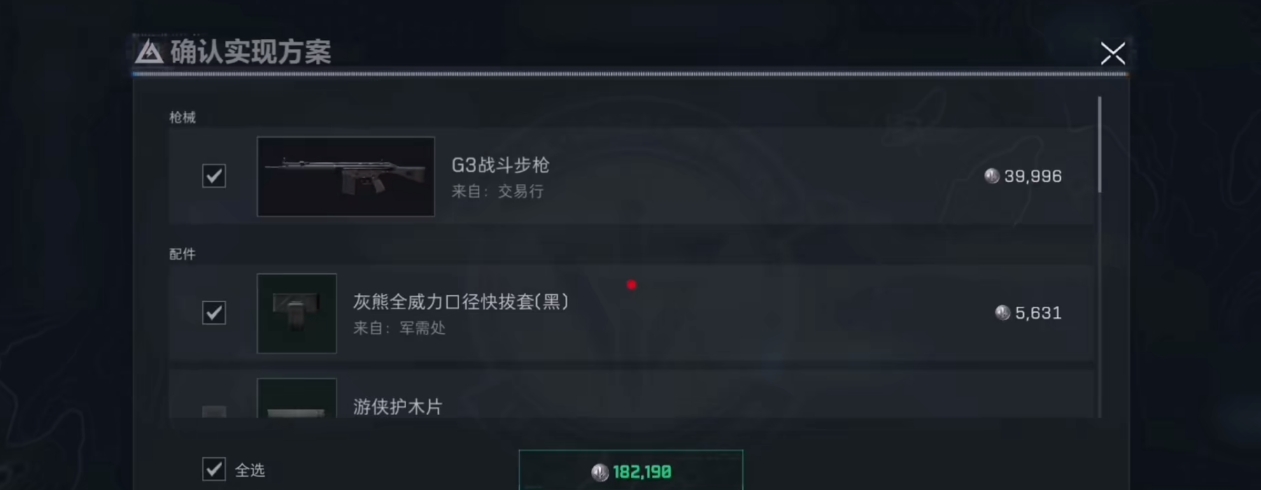
Task: Open the G3 rifle thumbnail image
Action: click(346, 177)
